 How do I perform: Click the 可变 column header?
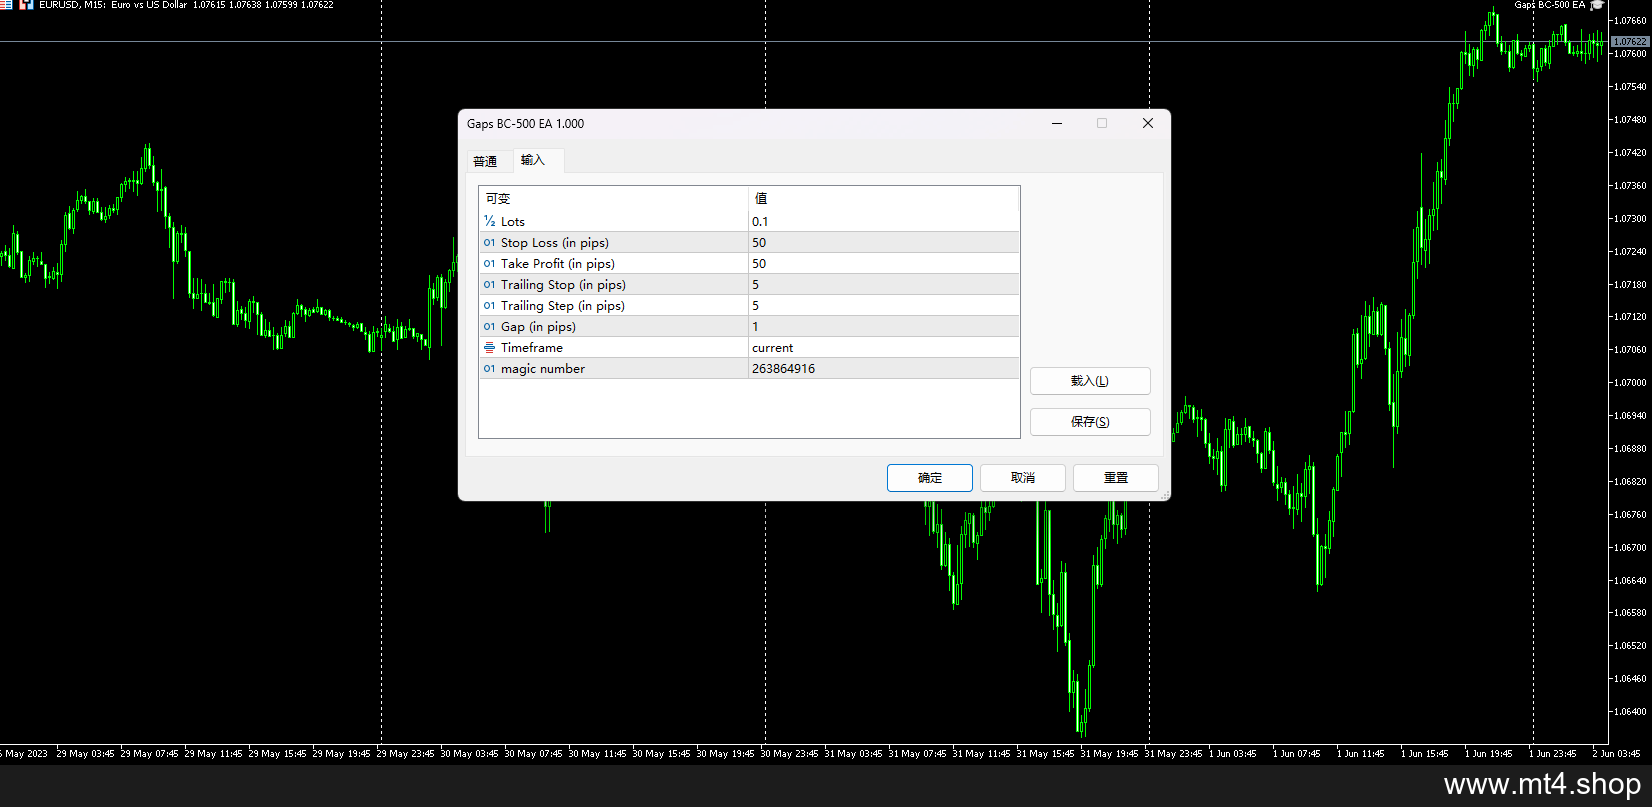click(x=614, y=198)
